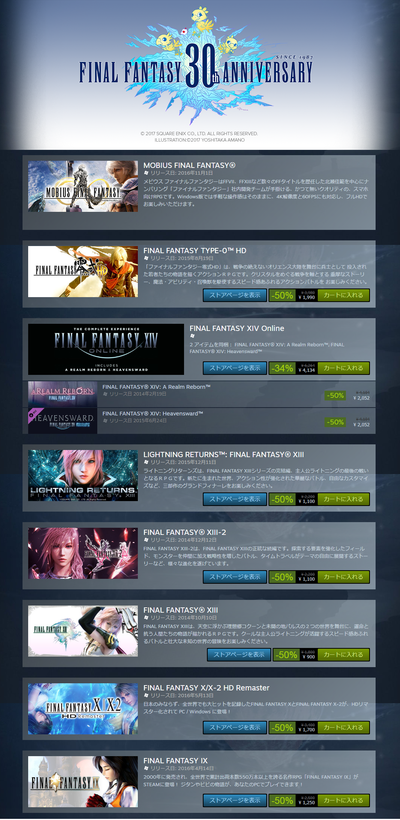View store page for FINAL FANTASY TYPE-0 HD

tap(235, 295)
